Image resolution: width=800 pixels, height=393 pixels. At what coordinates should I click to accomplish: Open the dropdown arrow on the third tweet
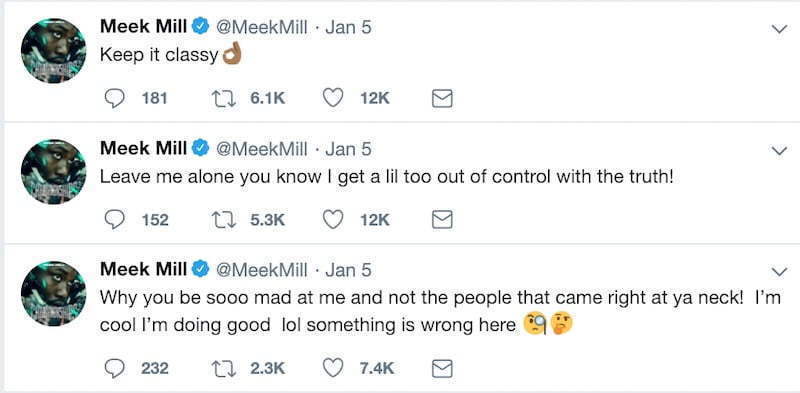(779, 272)
